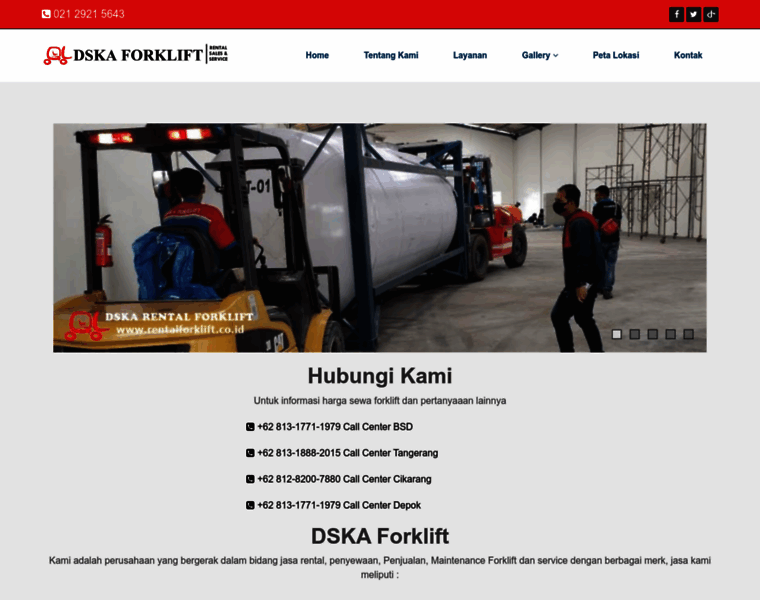Select the third slider dot
Screen dimensions: 760x600
point(652,334)
